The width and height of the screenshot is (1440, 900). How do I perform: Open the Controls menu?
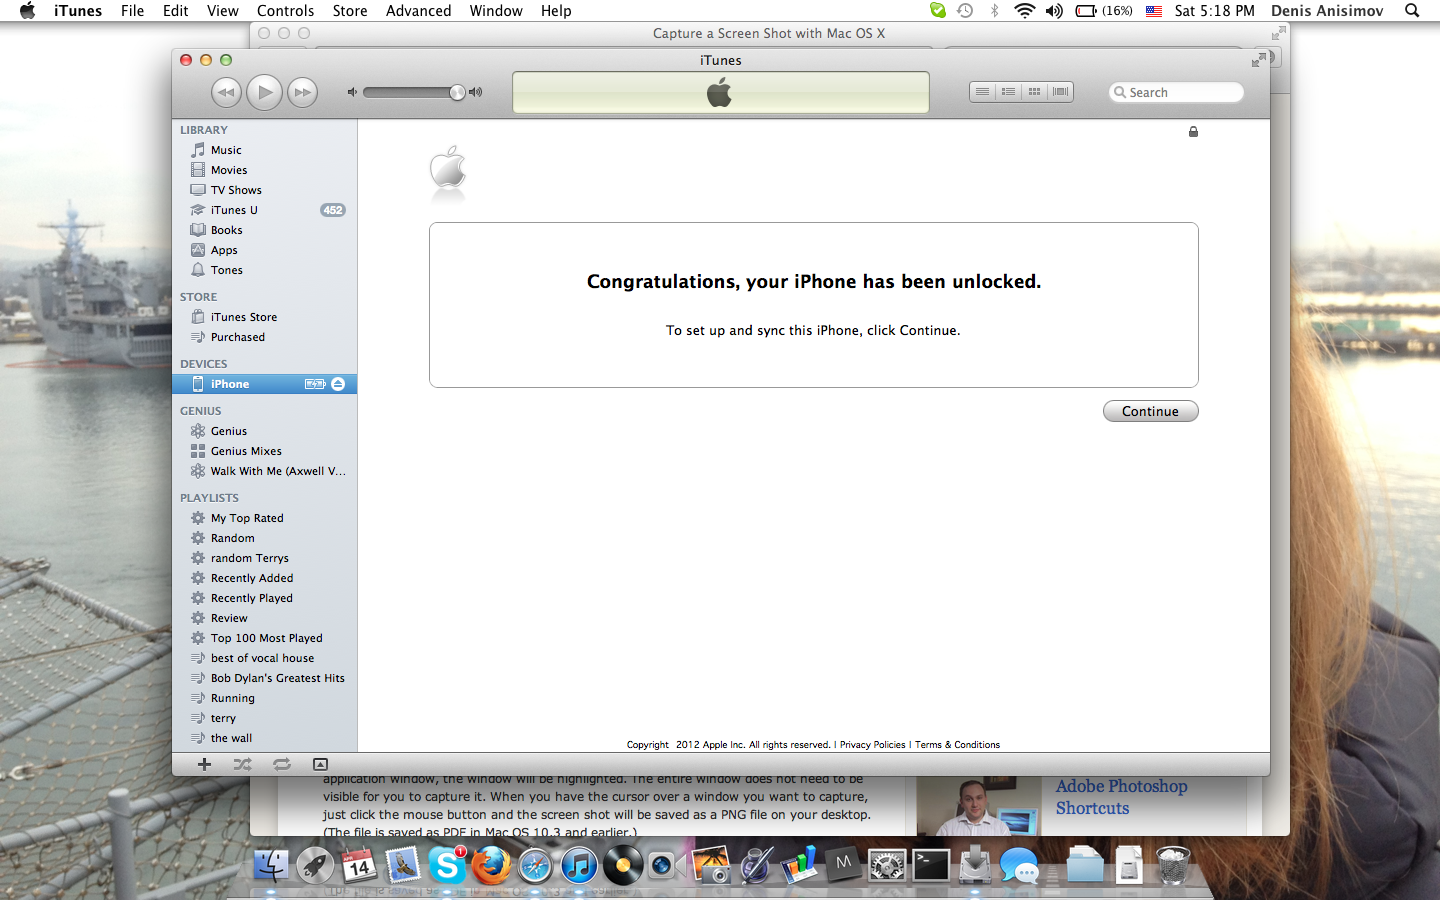pos(285,11)
